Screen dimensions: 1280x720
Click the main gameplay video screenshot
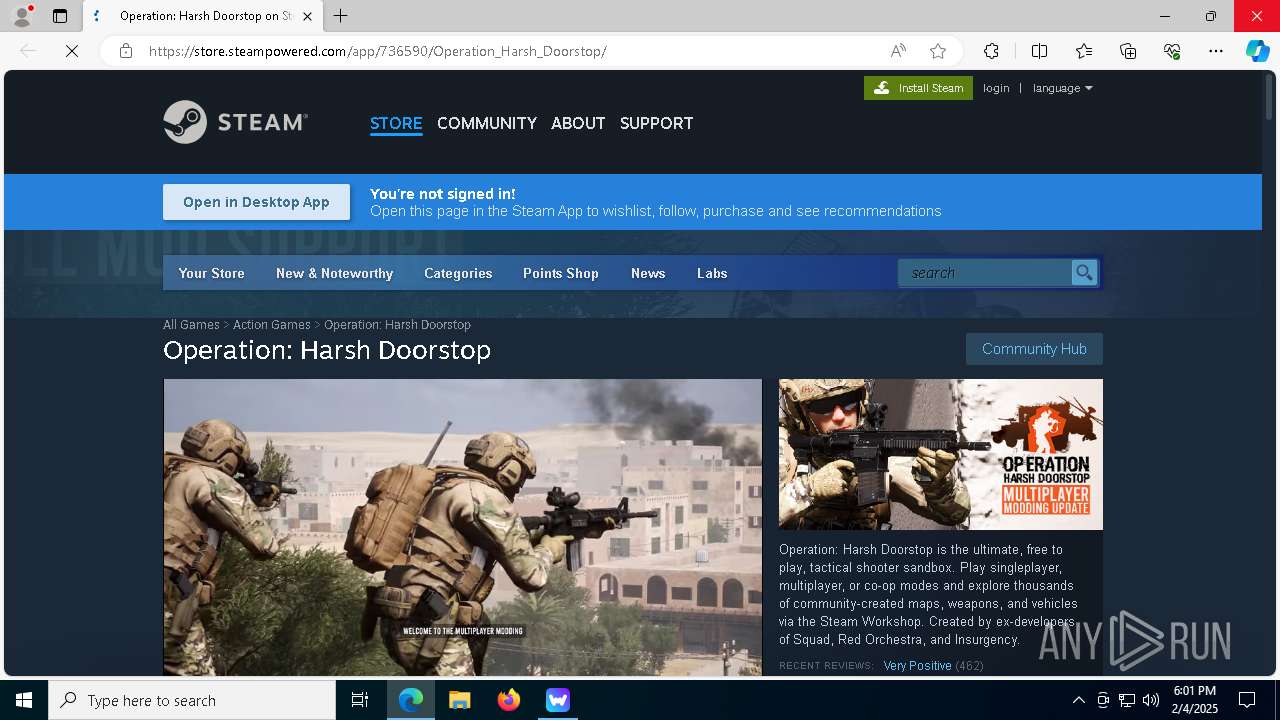click(x=463, y=527)
